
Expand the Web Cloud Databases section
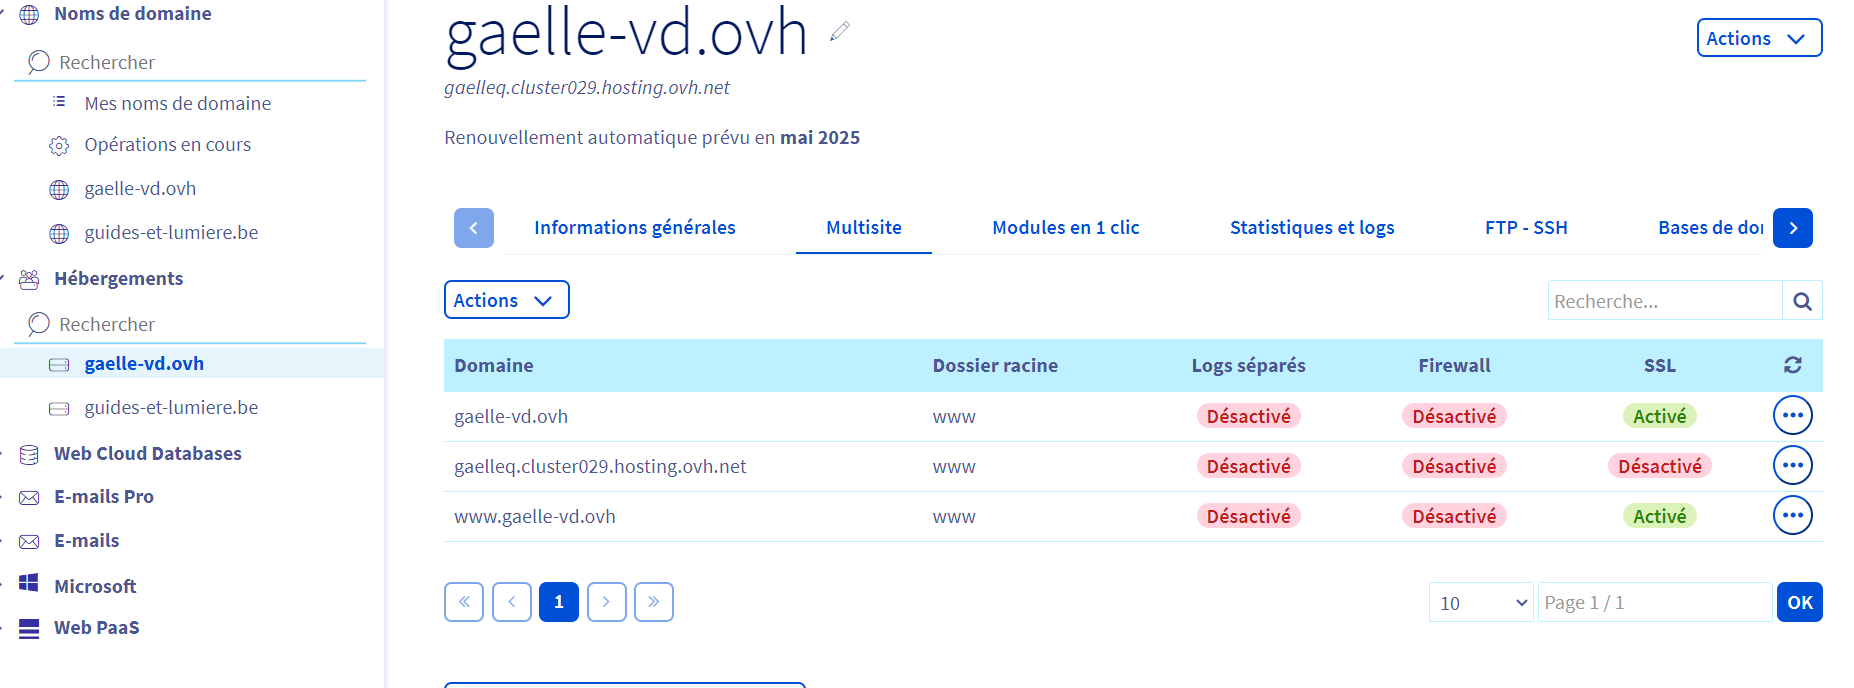coord(147,454)
